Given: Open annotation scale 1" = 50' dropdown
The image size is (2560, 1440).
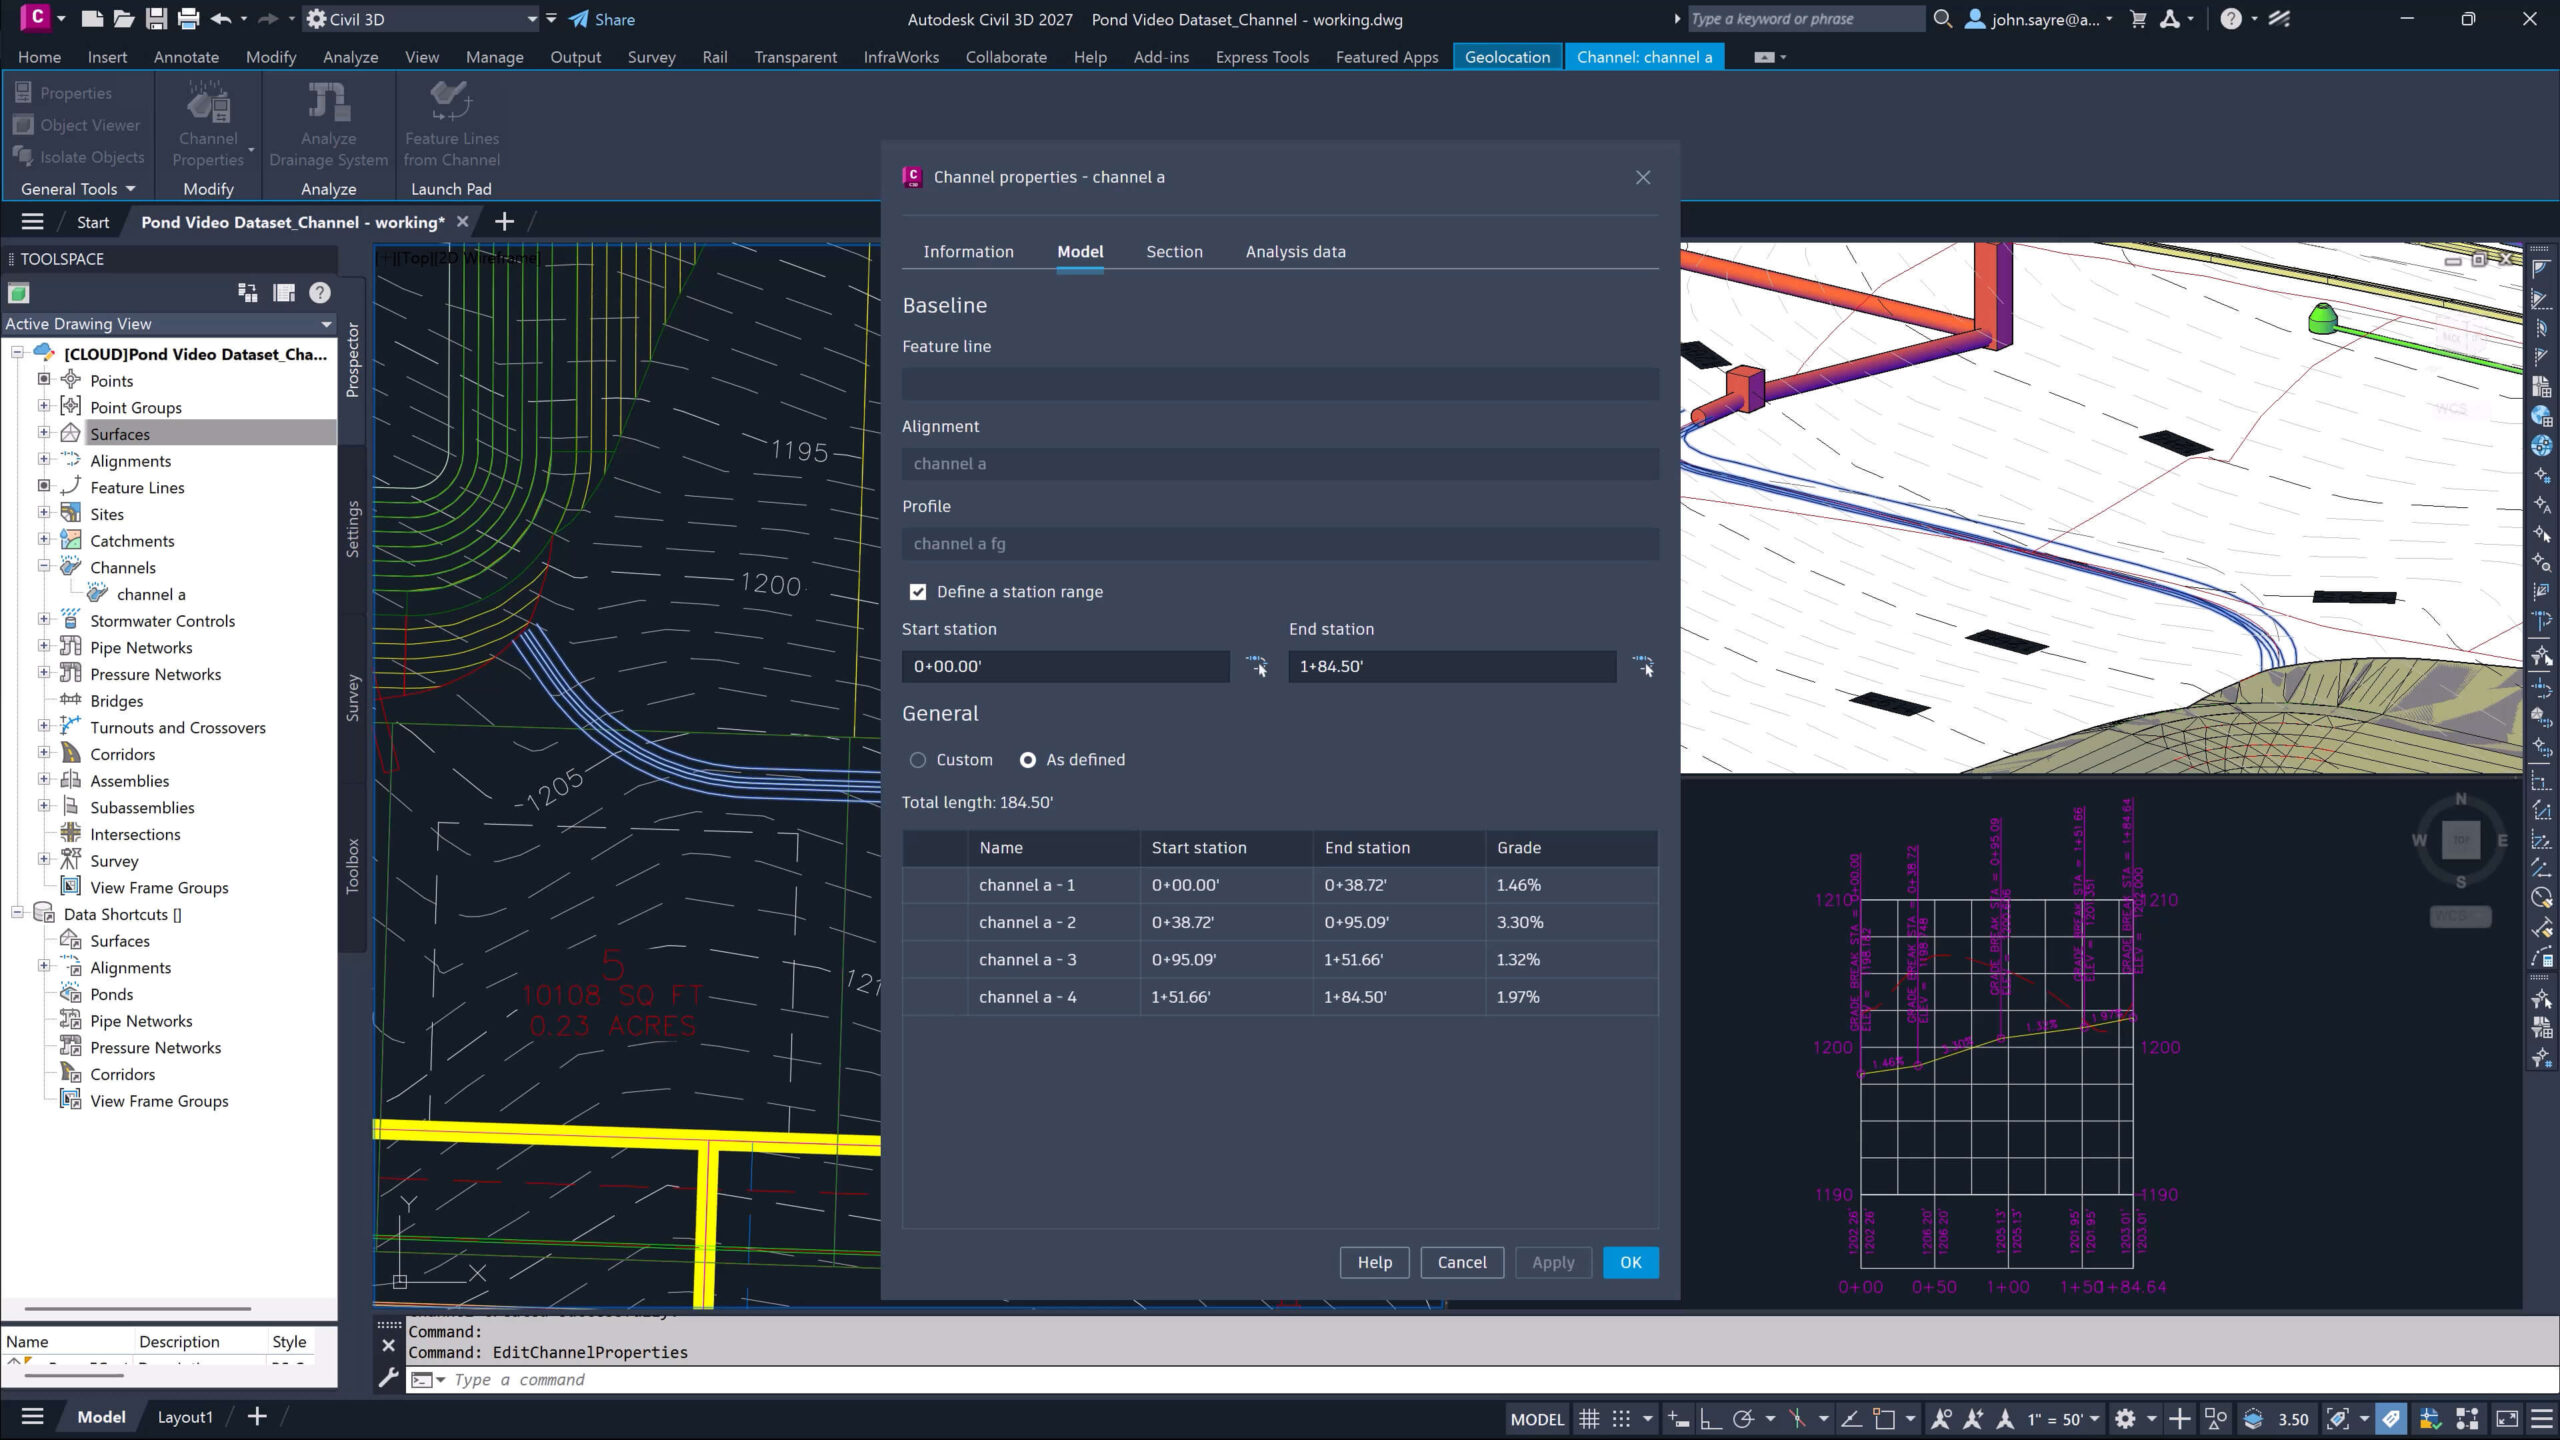Looking at the screenshot, I should click(x=2064, y=1419).
